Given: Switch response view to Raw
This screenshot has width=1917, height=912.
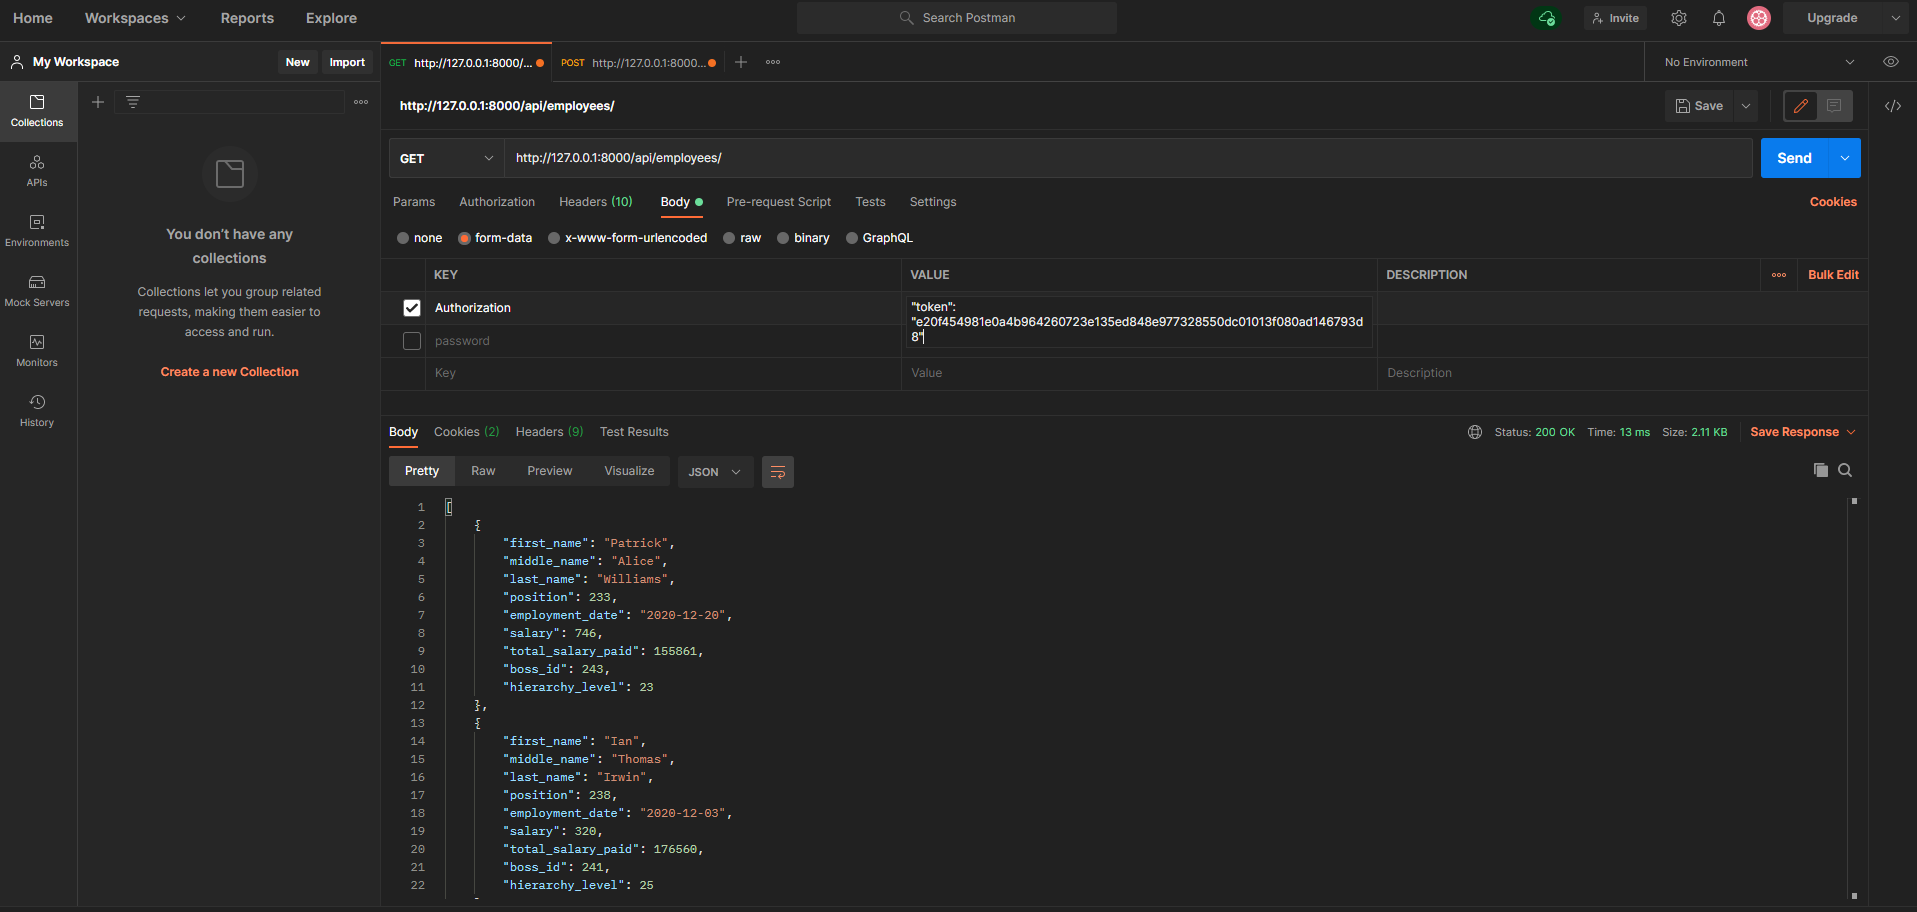Looking at the screenshot, I should [x=483, y=471].
